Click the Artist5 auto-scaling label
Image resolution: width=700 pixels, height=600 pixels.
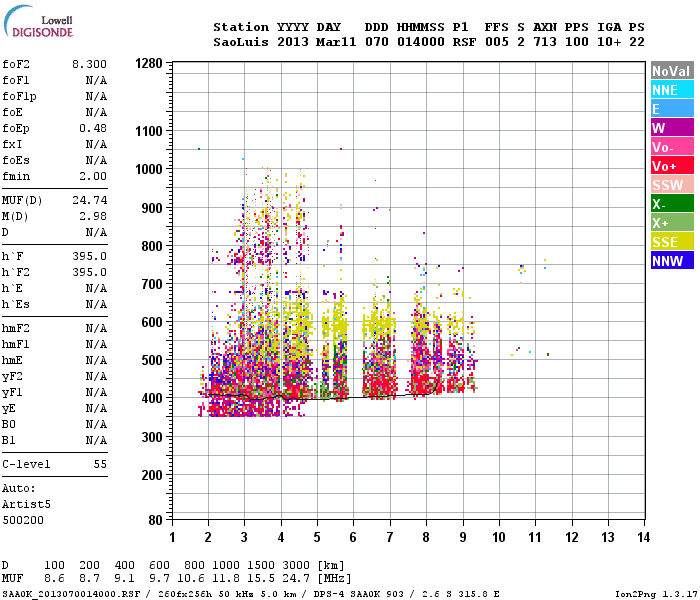tap(26, 504)
